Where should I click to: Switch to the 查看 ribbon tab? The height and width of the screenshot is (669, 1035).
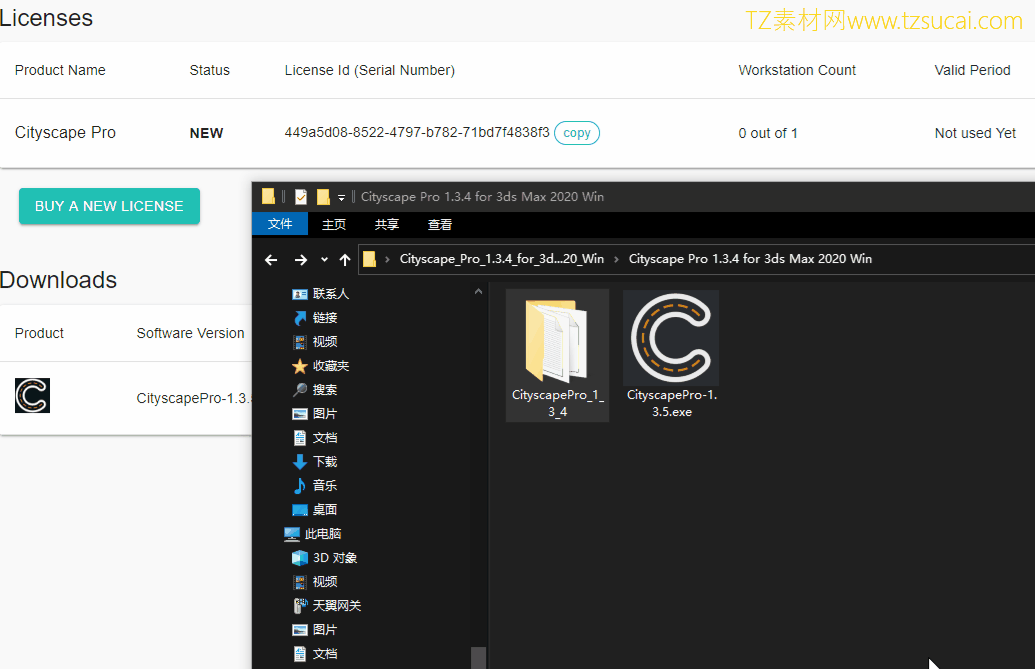[x=440, y=224]
